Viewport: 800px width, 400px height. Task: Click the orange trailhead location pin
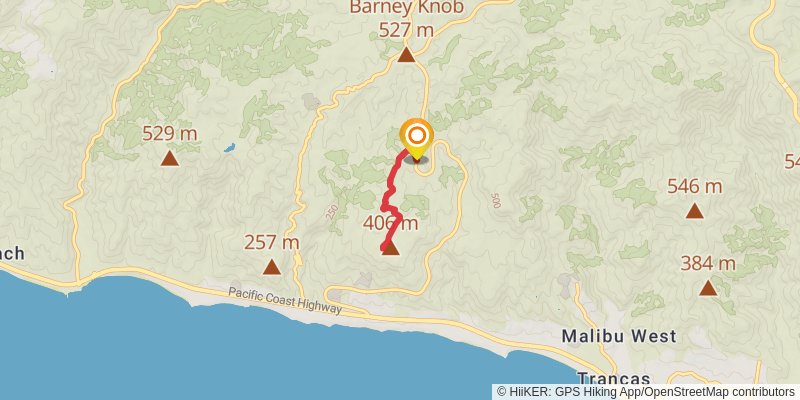417,138
